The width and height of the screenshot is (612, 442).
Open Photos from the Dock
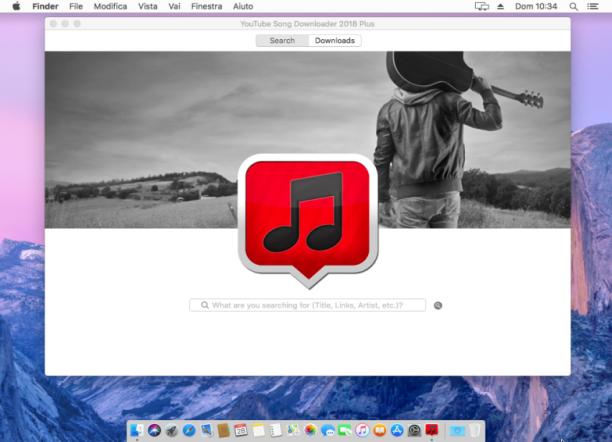tap(310, 430)
